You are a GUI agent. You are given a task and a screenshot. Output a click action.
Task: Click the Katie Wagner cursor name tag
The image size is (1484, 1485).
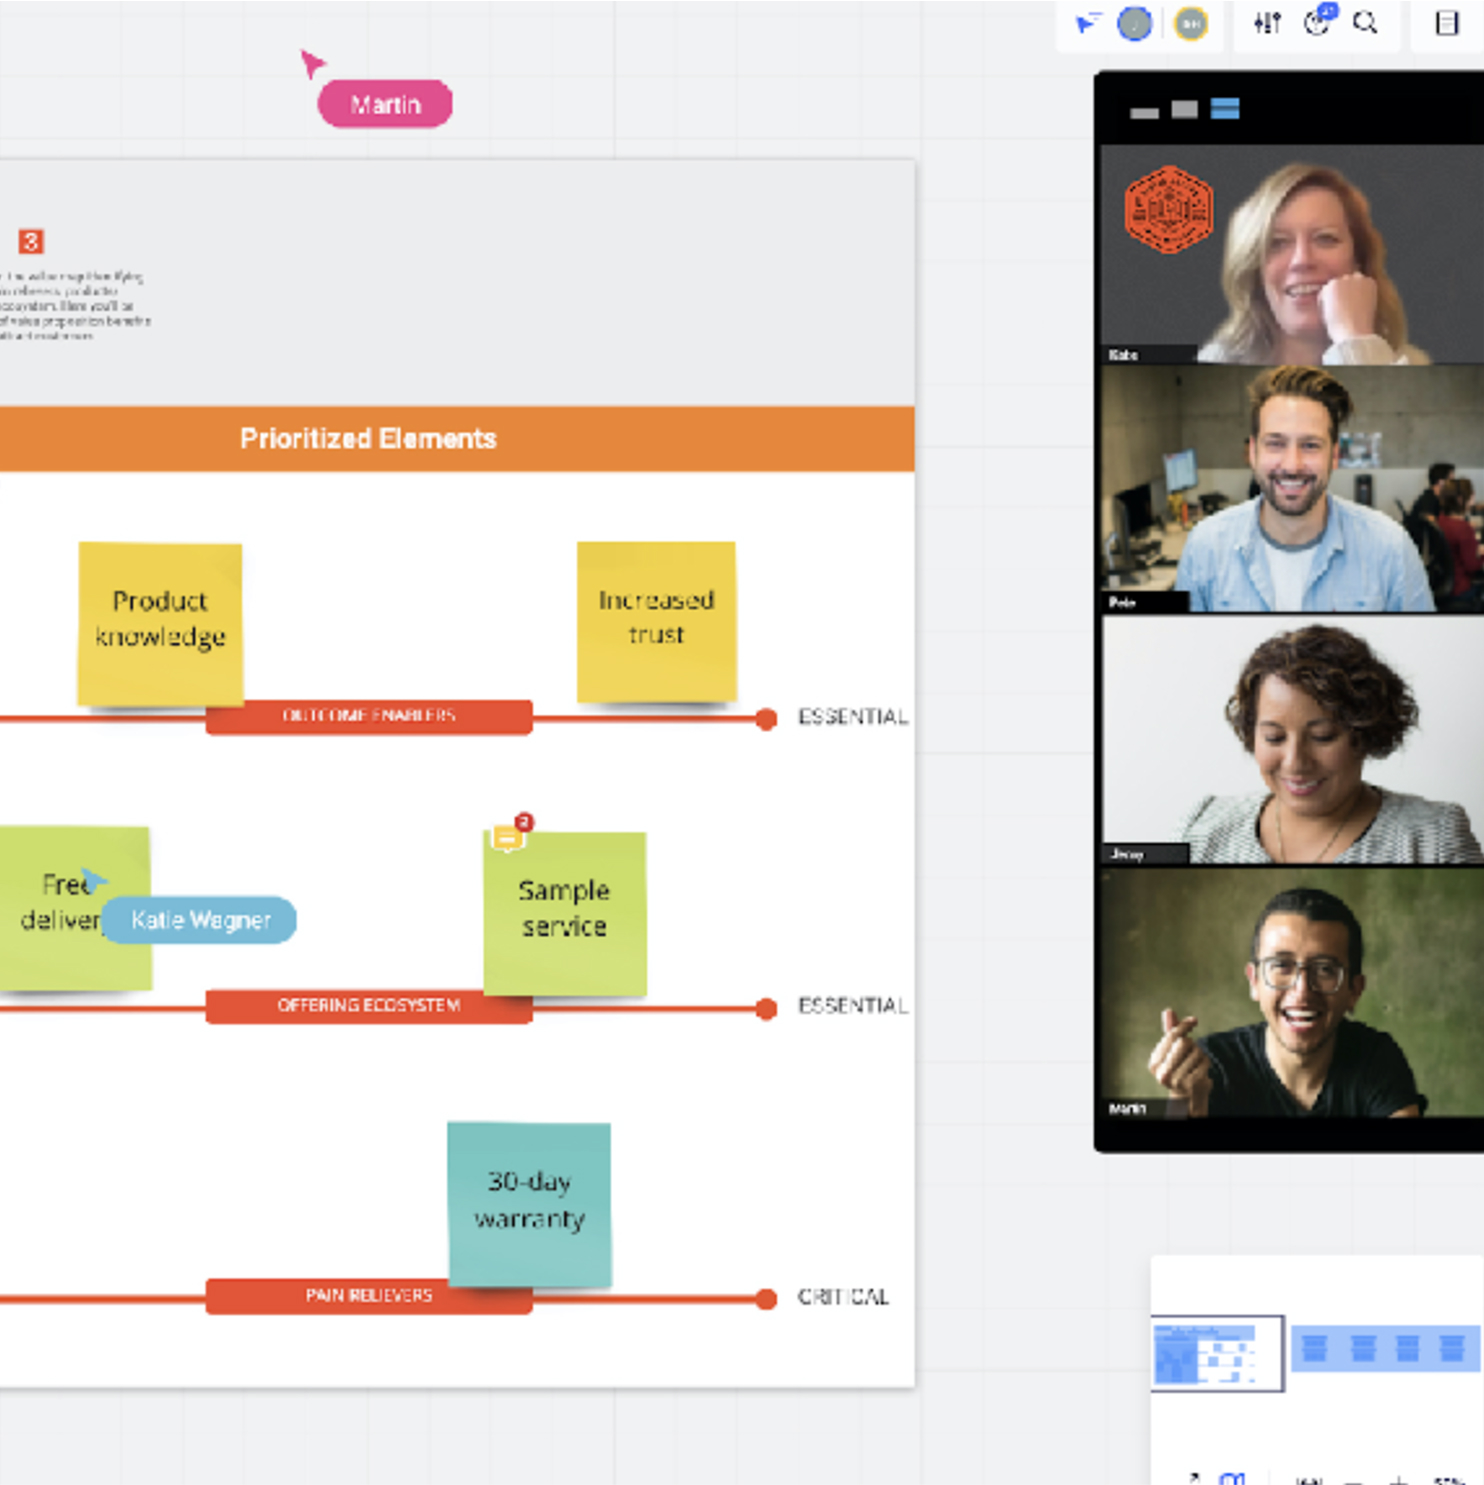click(200, 920)
